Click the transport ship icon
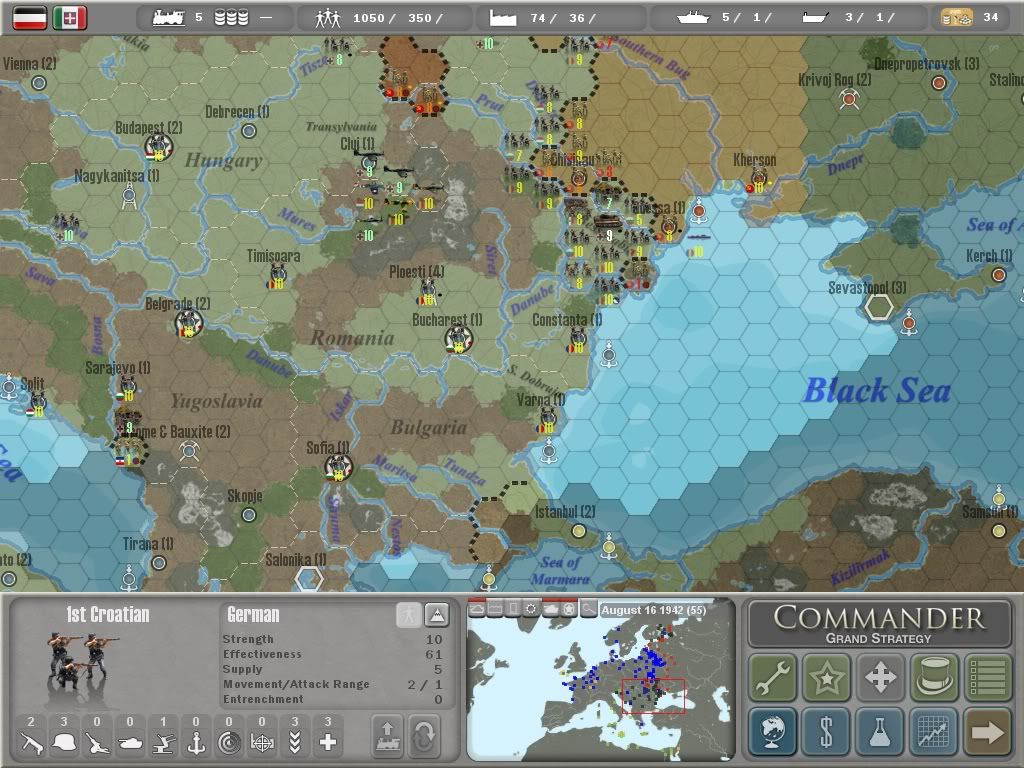The width and height of the screenshot is (1024, 768). pos(815,18)
